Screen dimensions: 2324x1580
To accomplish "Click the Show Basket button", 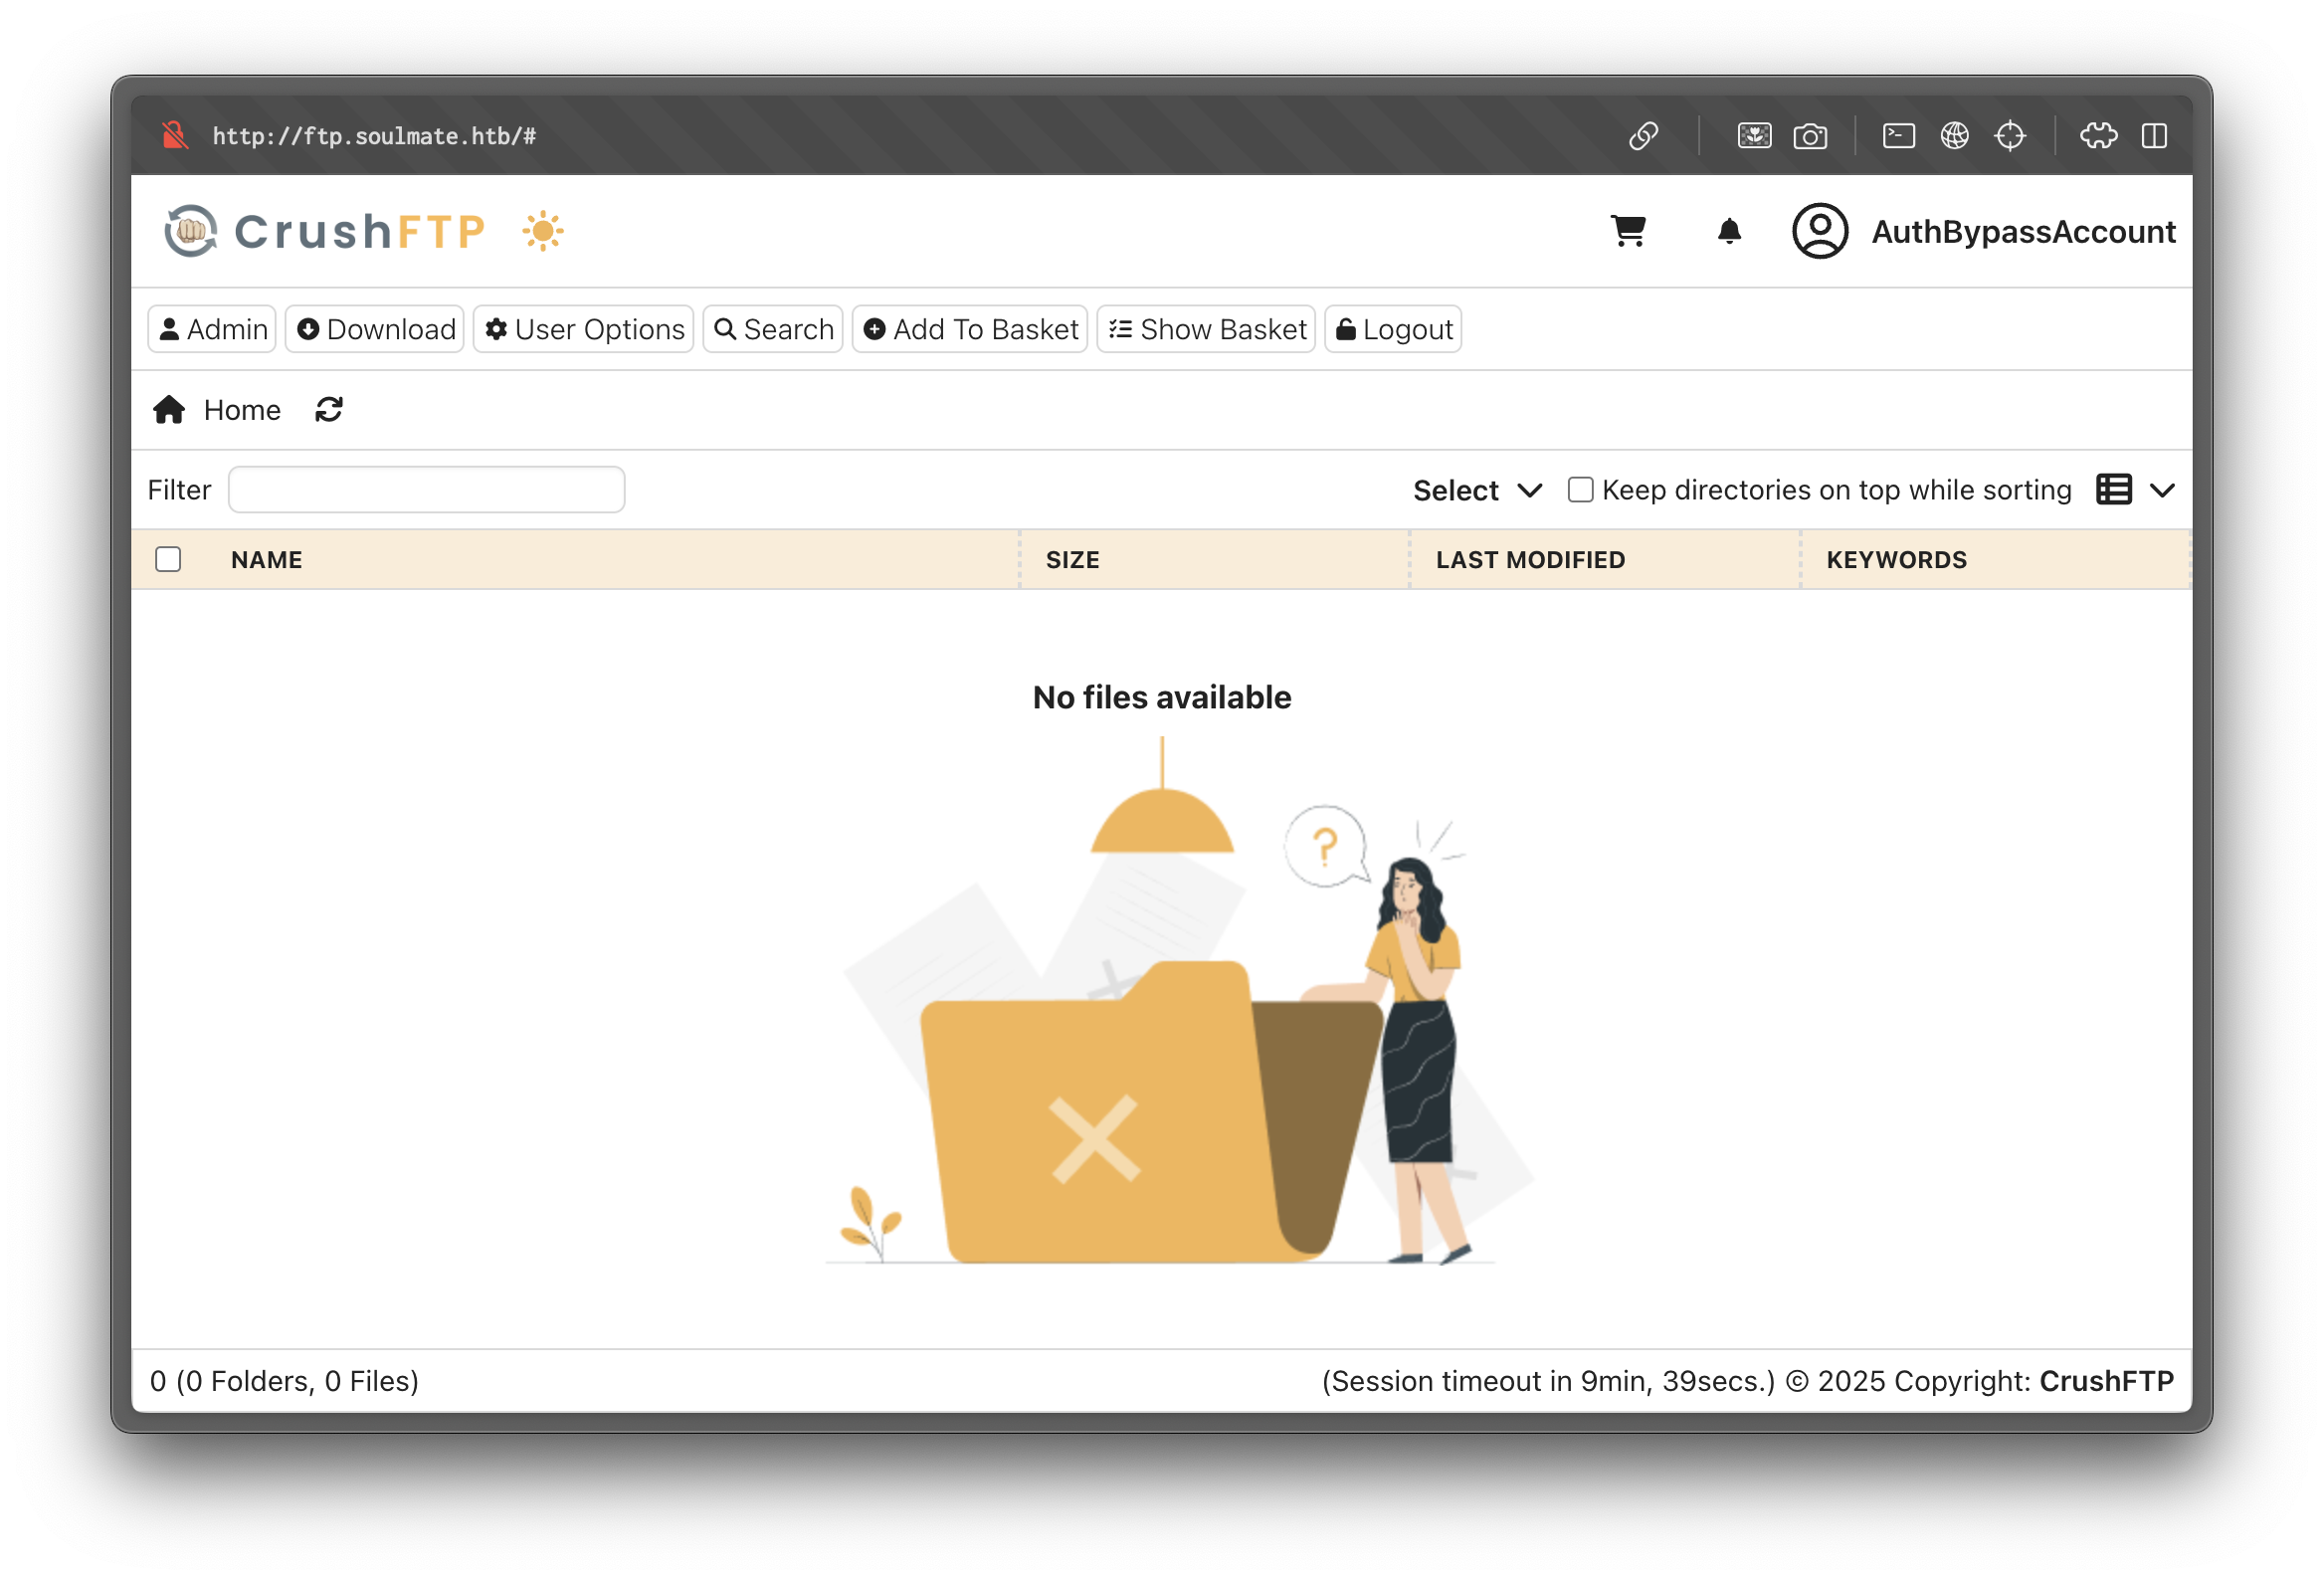I will (x=1206, y=329).
